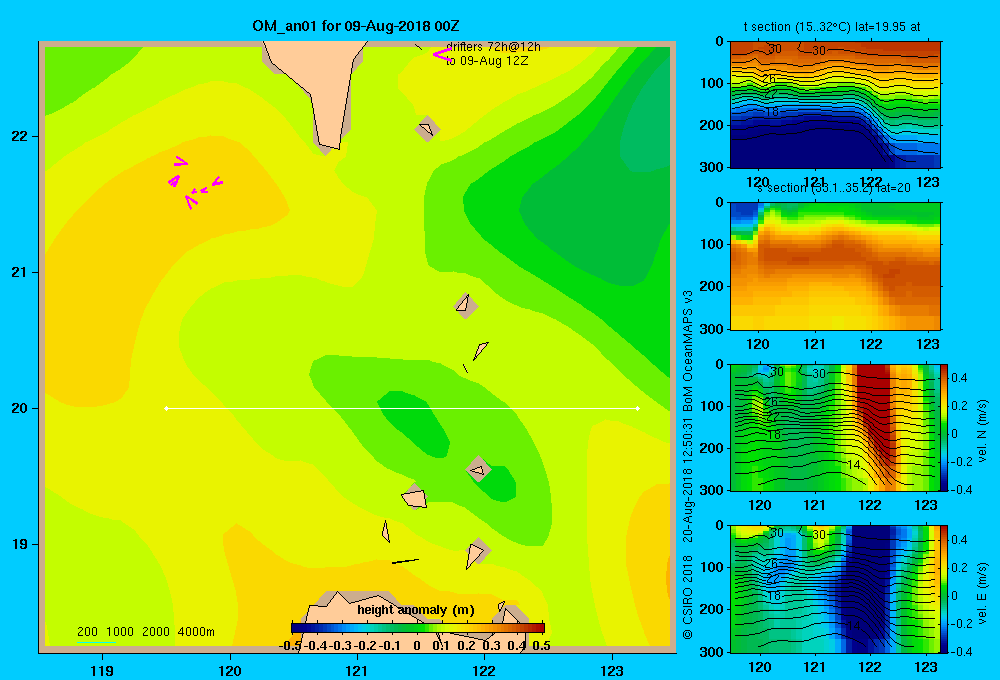
Task: Click the '0.5' tick at height anomaly scale end
Action: coord(541,646)
